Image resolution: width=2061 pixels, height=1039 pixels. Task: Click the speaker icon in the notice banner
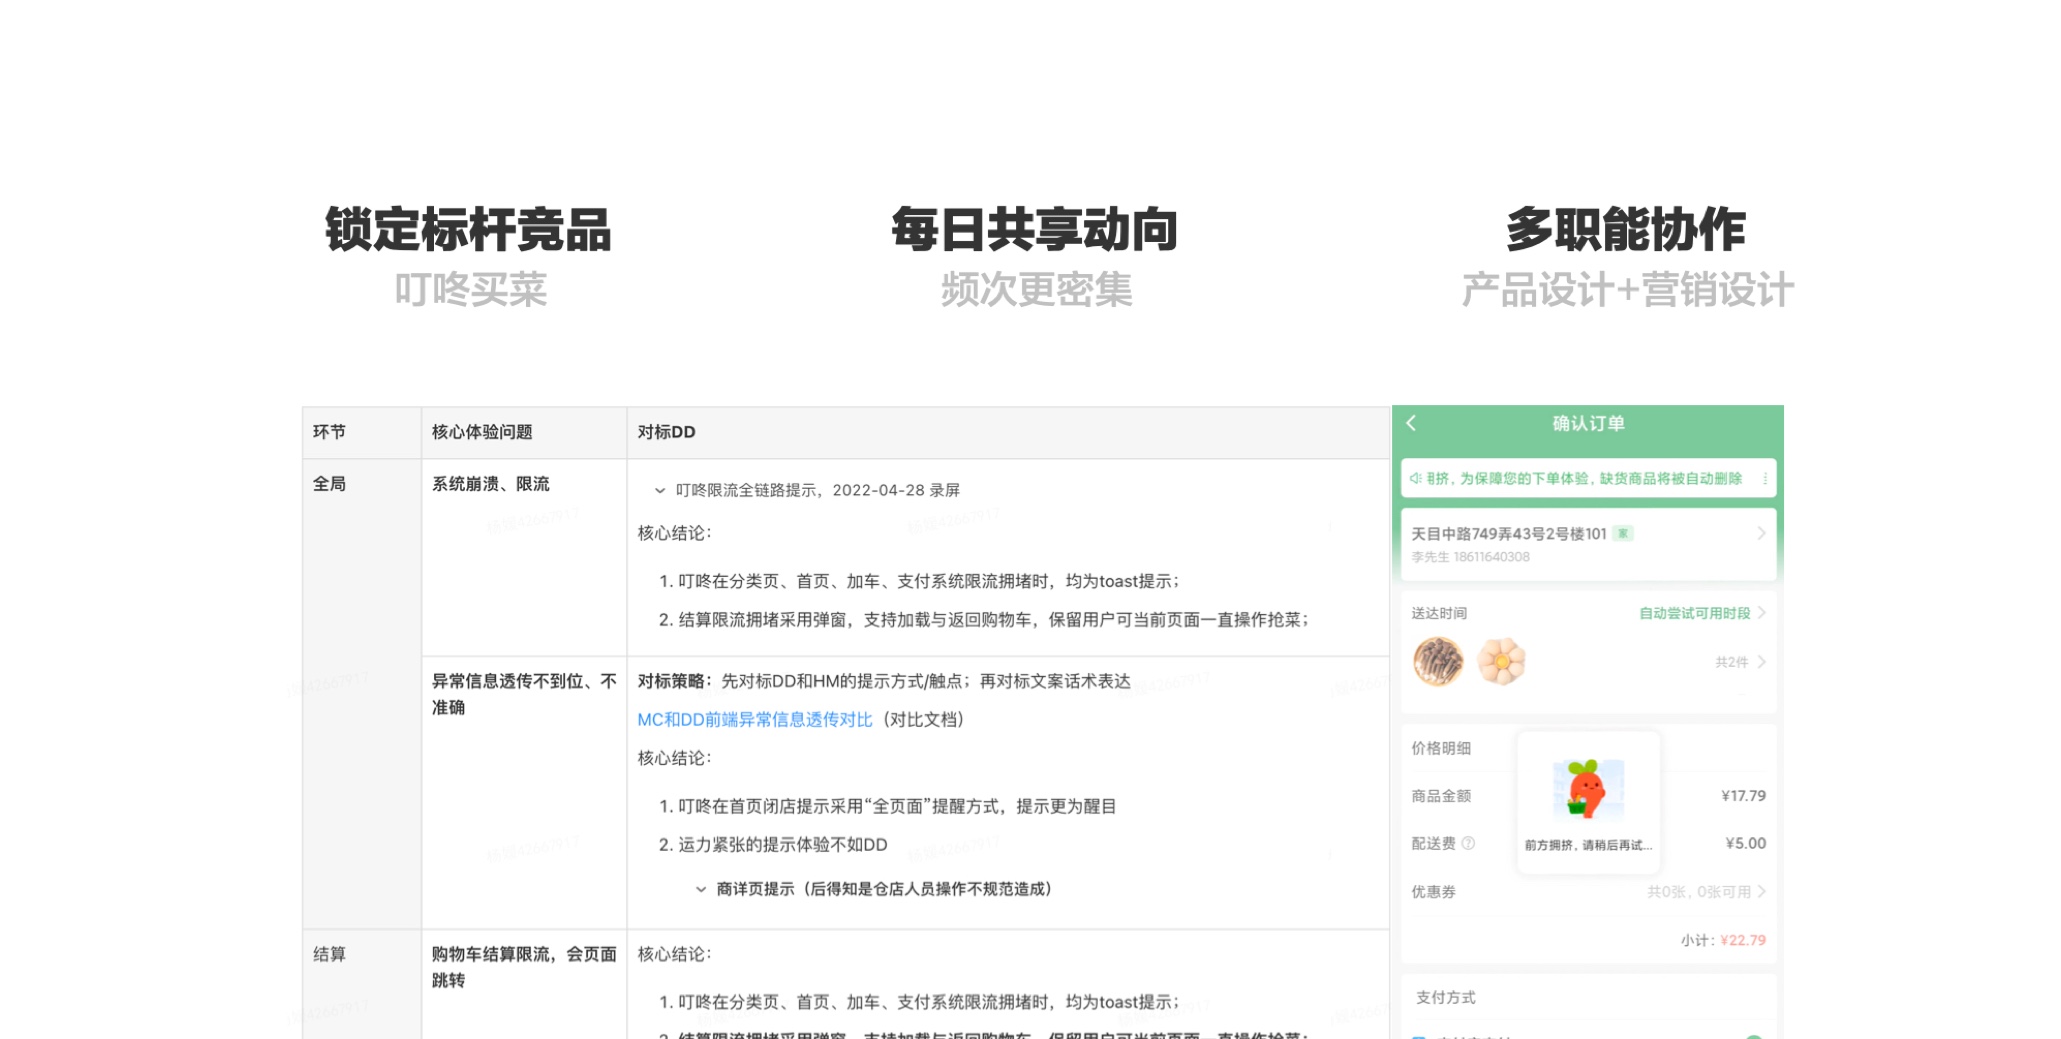click(x=1415, y=479)
